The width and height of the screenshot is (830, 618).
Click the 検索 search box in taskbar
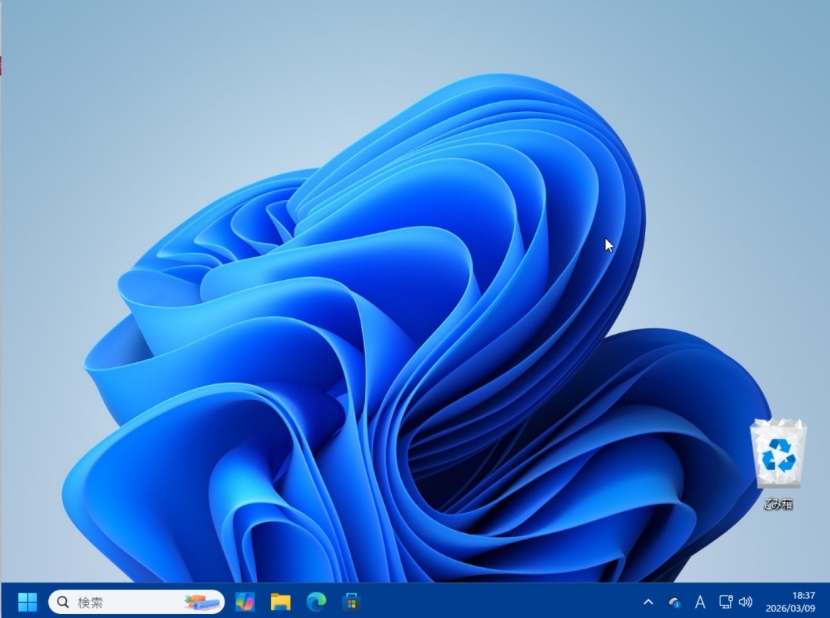(x=136, y=602)
